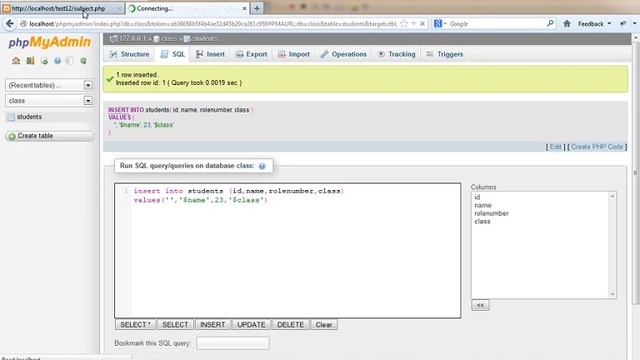Click the SQL help question mark icon
The image size is (640, 360).
click(262, 166)
